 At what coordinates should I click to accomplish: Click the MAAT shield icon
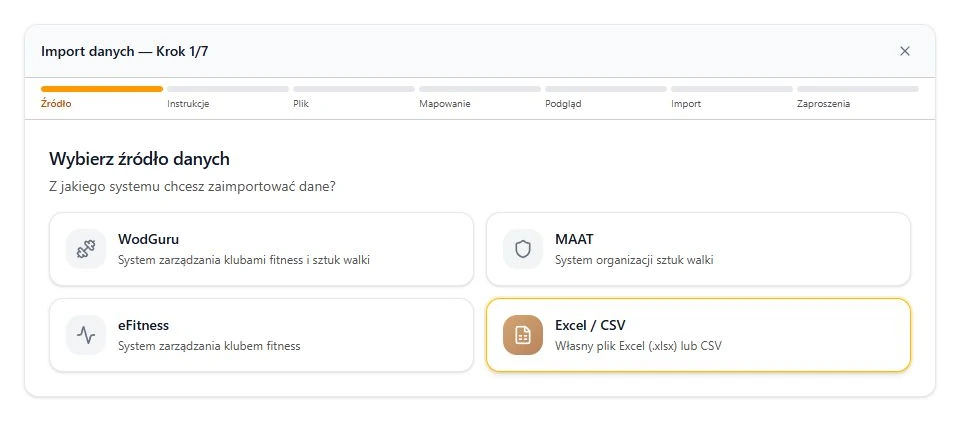523,249
